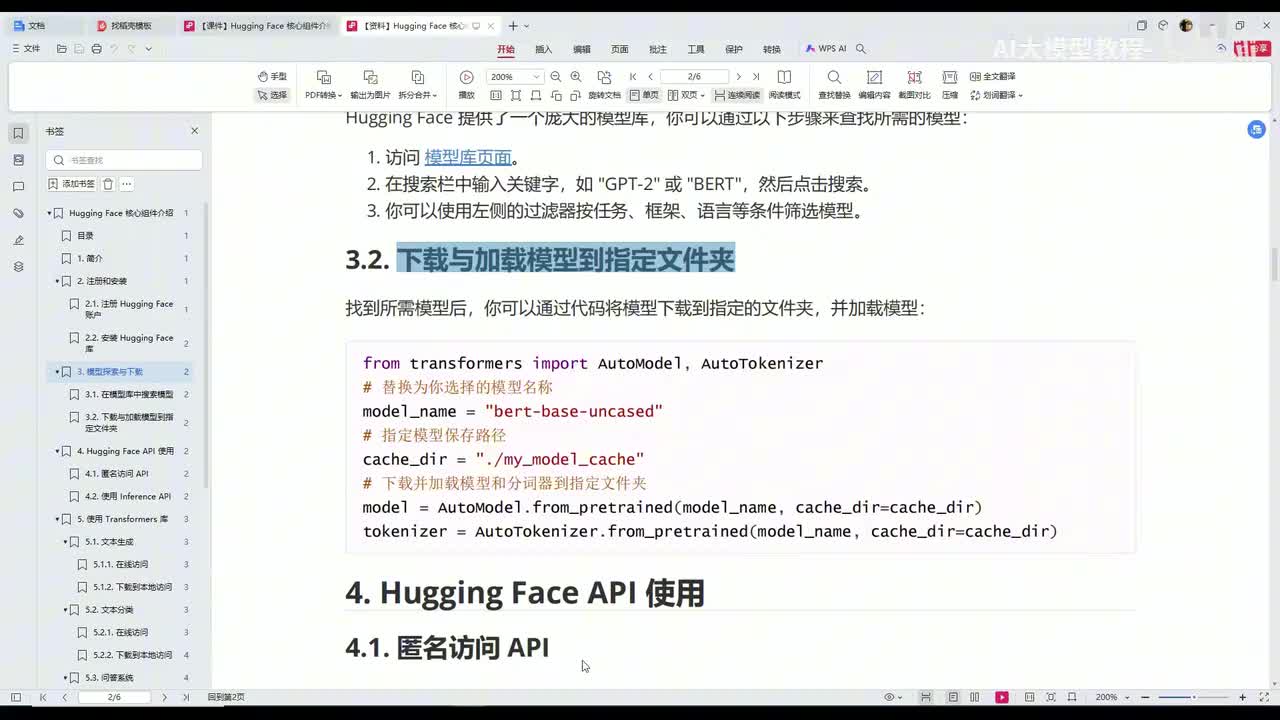Zoom in with the plus magnifier
The width and height of the screenshot is (1280, 720).
point(576,76)
